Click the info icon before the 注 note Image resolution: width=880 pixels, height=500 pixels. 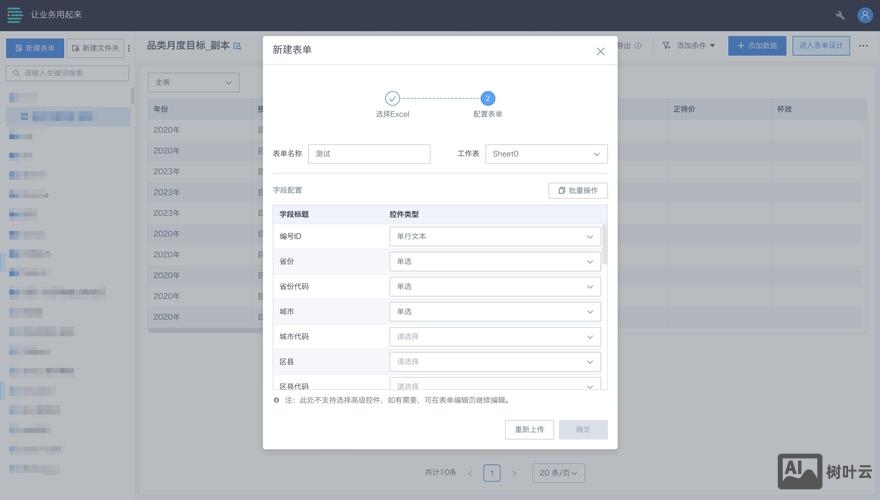coord(276,400)
